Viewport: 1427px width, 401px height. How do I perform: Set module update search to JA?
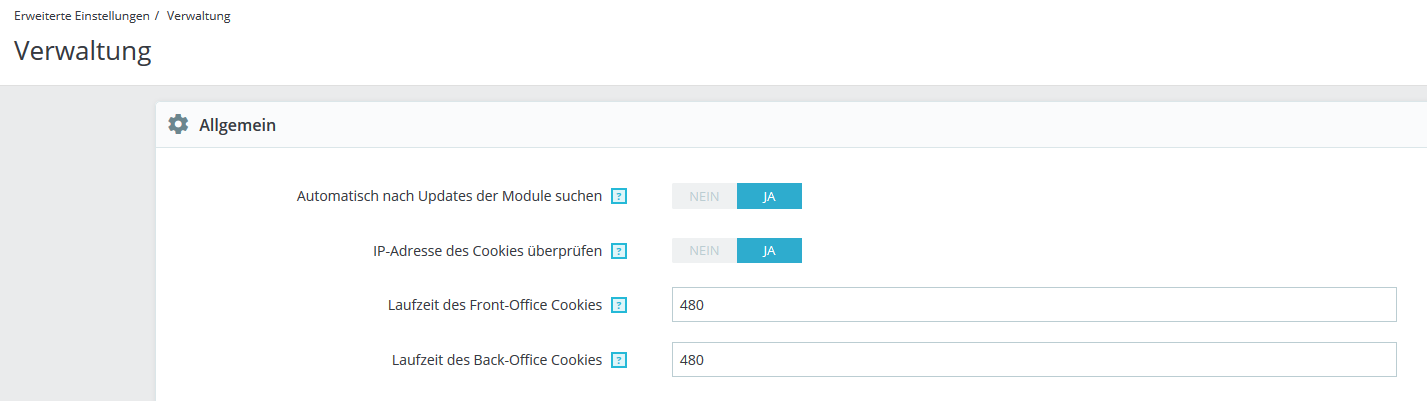click(769, 196)
